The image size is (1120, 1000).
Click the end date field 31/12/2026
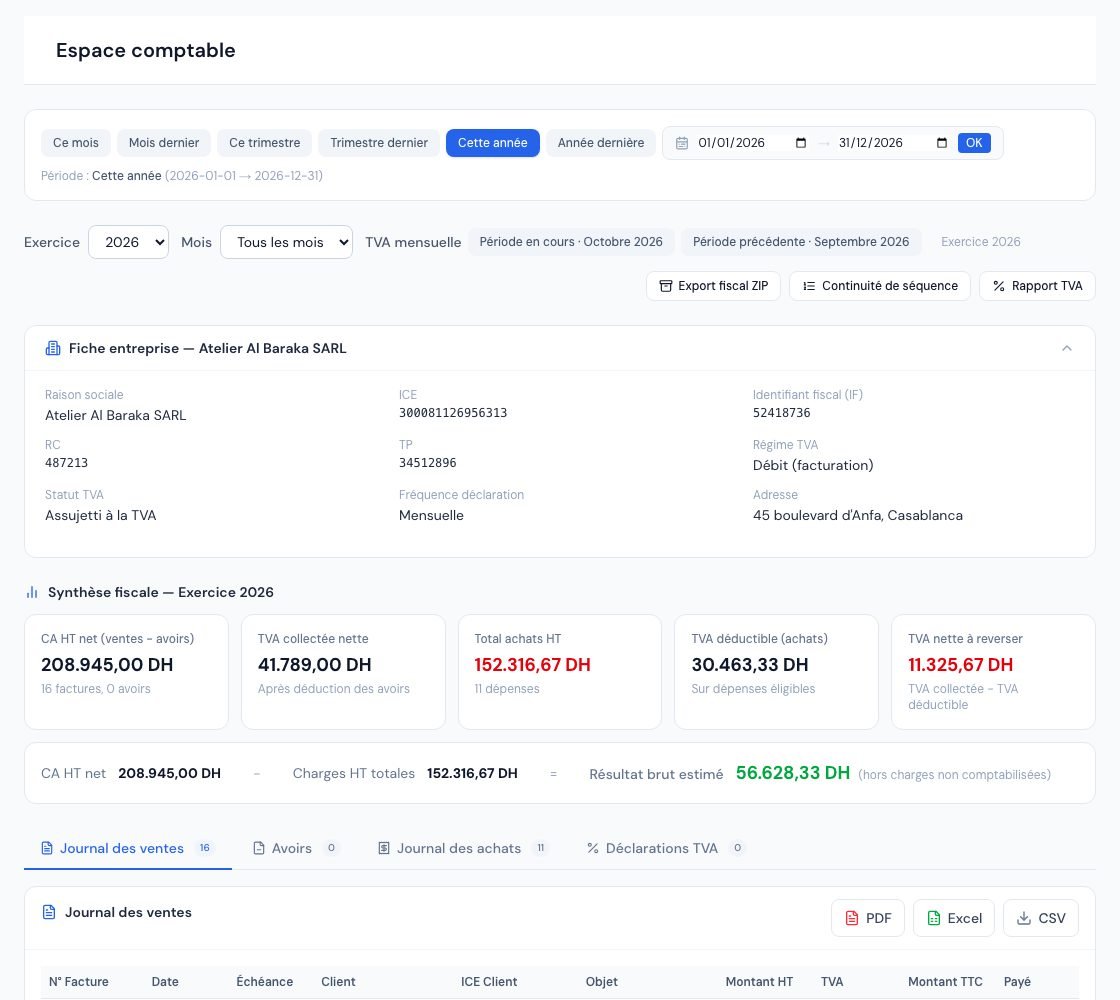pos(893,143)
